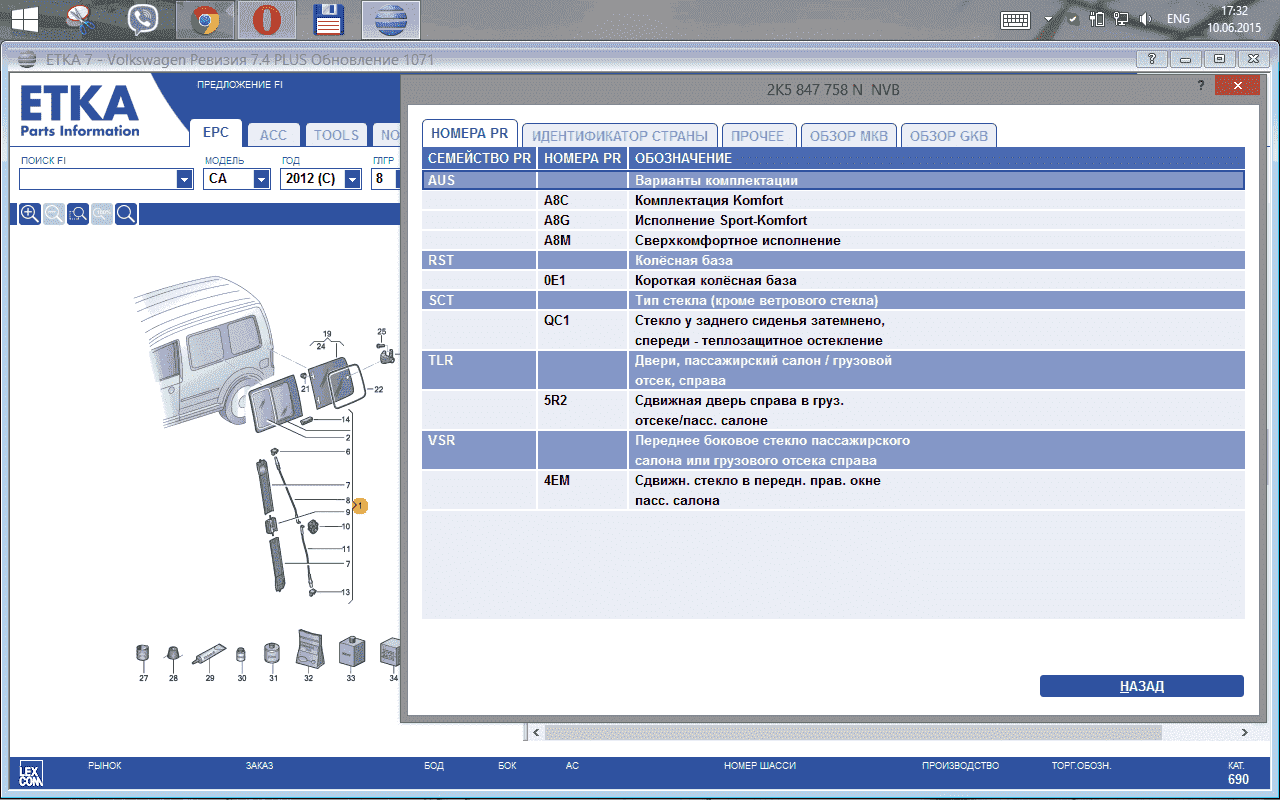Select the RST Колёсная база row
This screenshot has width=1280, height=800.
tap(833, 260)
